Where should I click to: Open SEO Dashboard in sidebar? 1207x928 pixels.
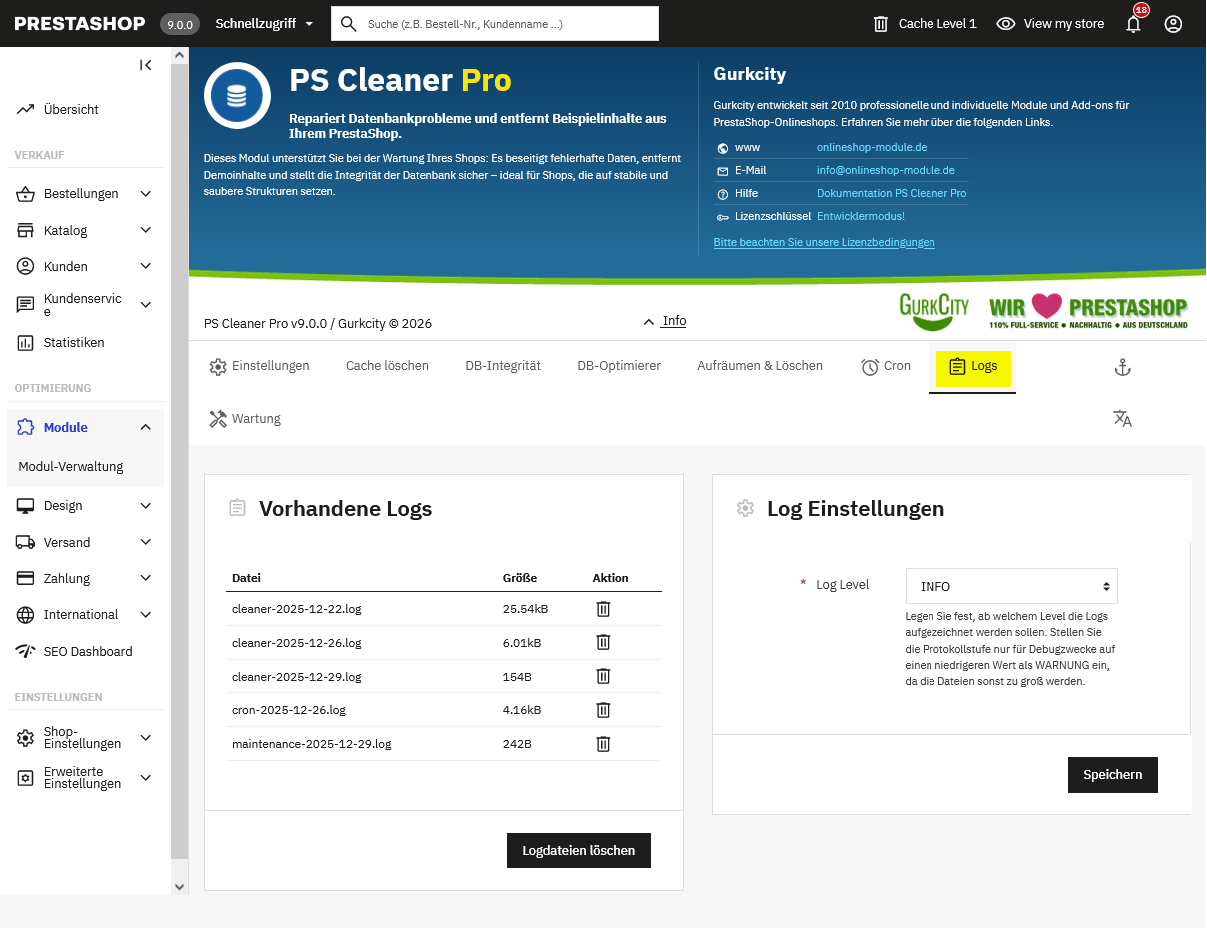[88, 652]
